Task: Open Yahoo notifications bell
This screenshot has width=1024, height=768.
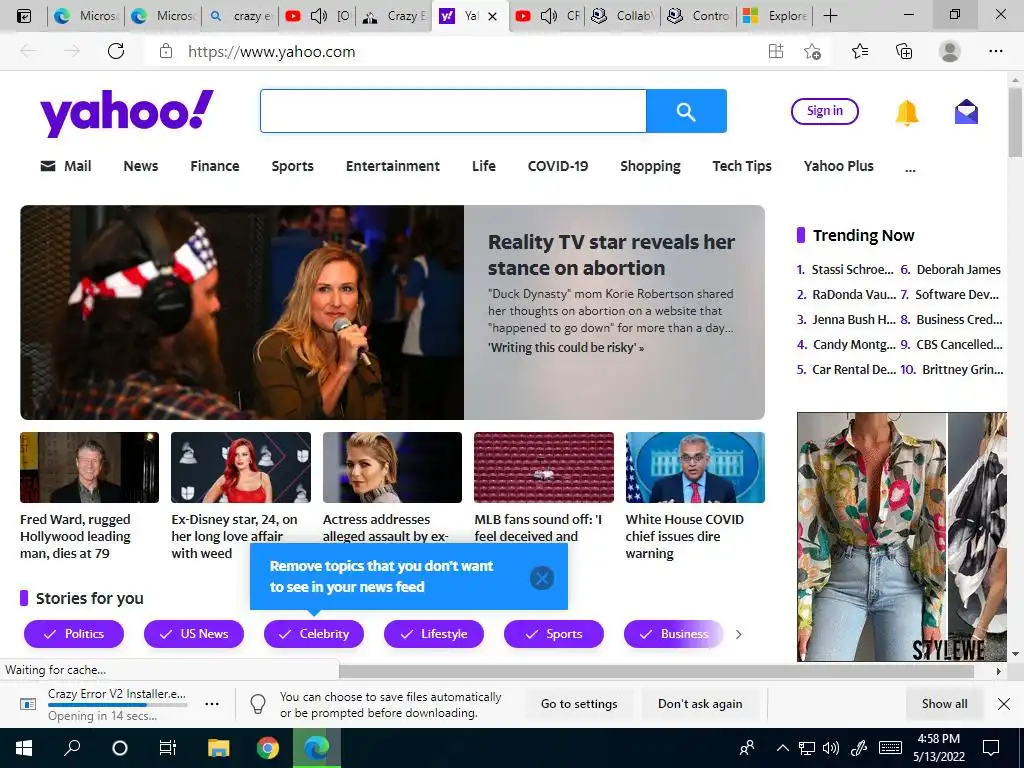Action: pos(906,112)
